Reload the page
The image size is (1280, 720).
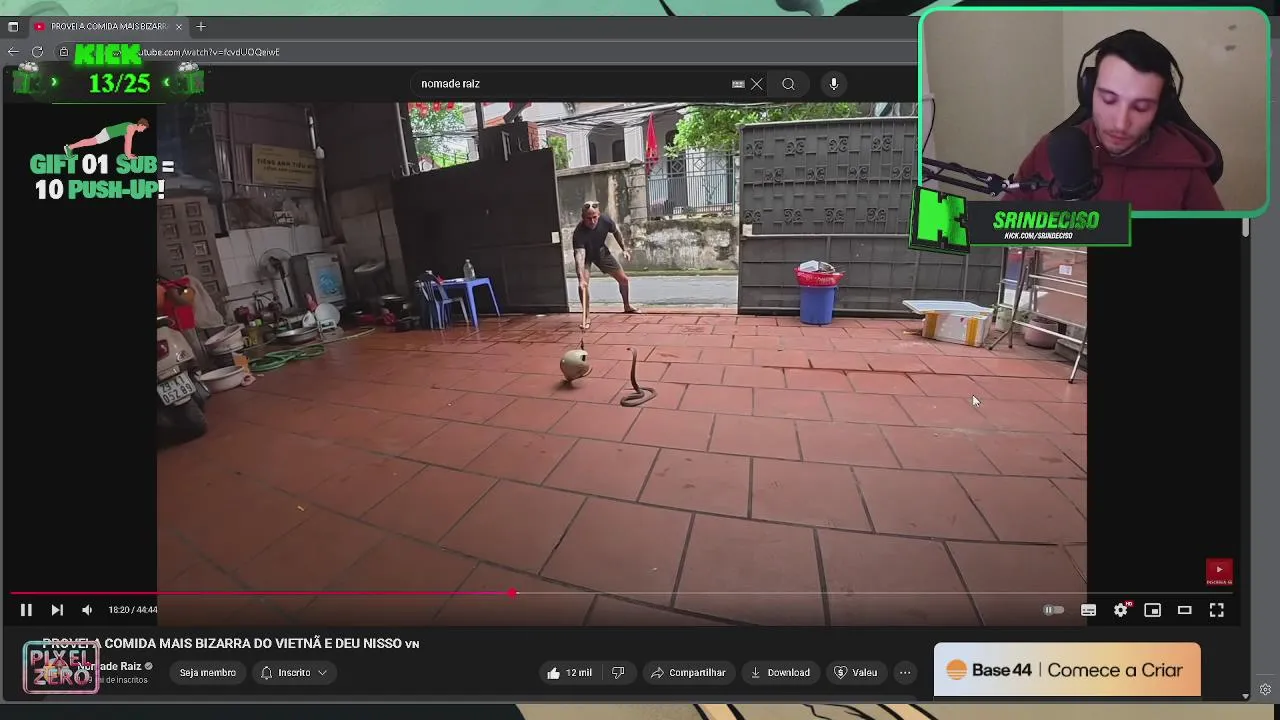(37, 51)
